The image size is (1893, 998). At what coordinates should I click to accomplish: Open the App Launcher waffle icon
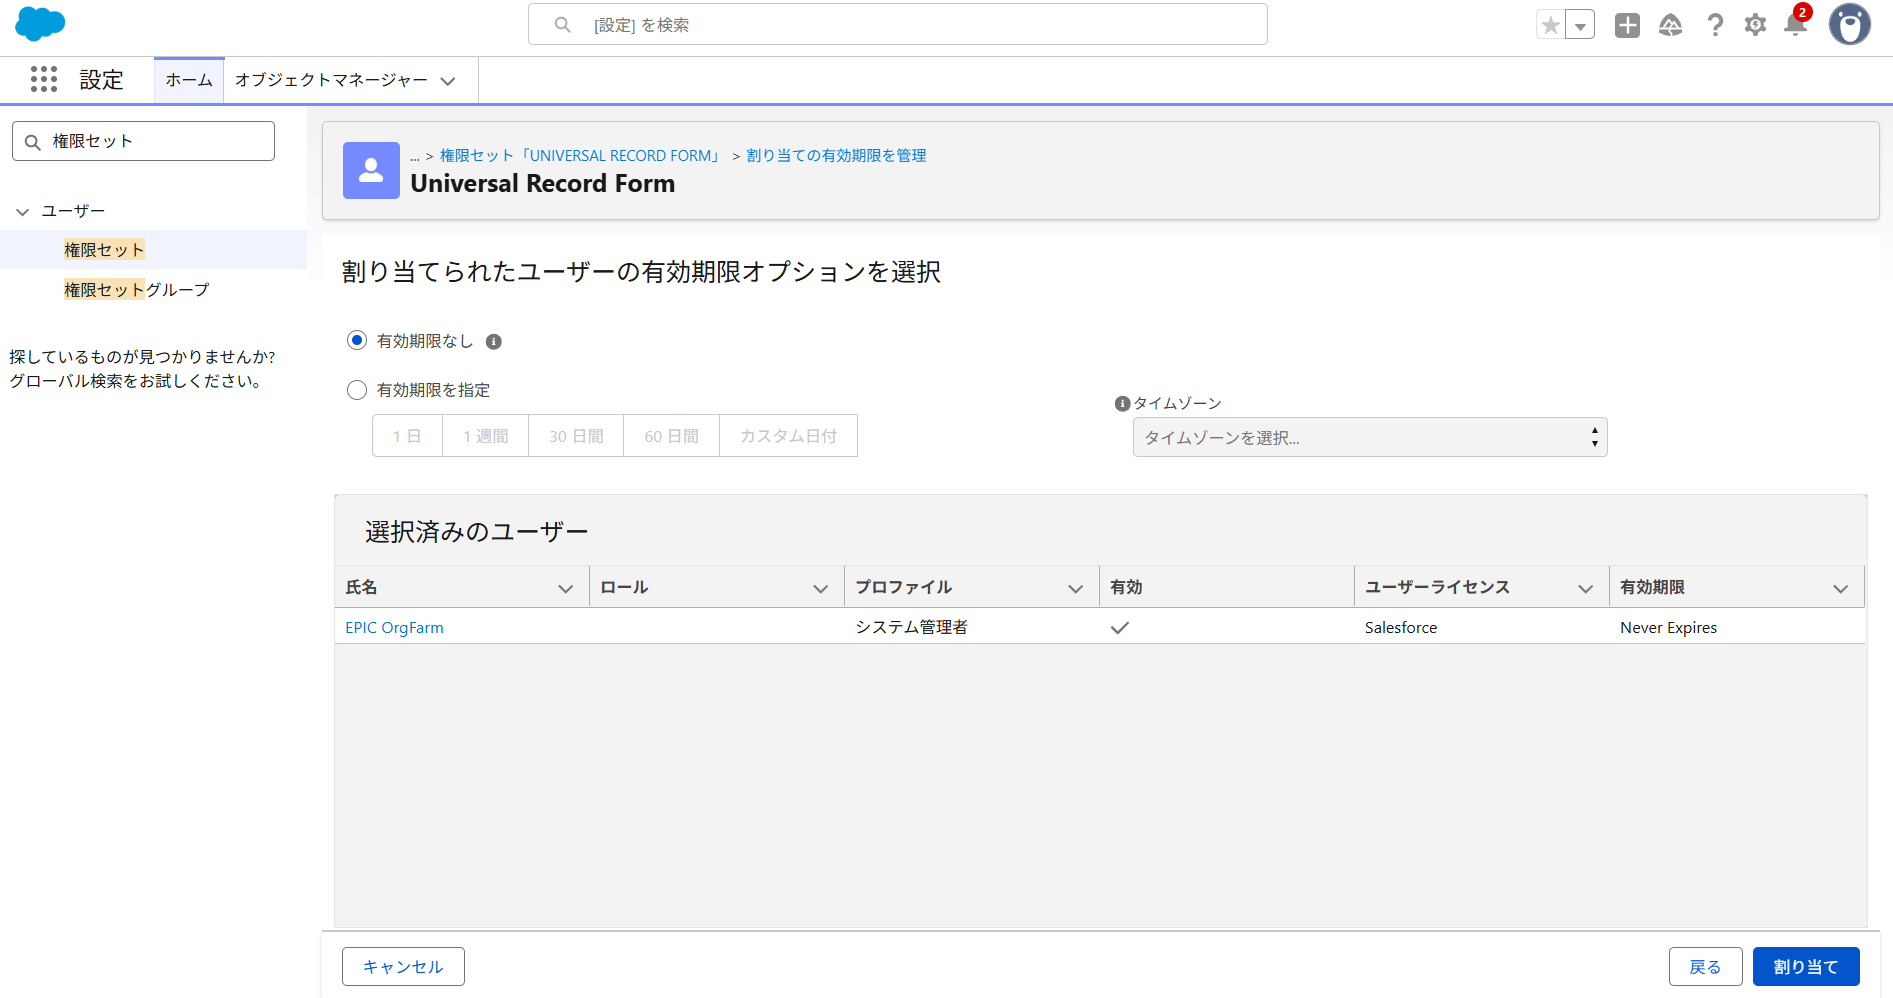click(44, 80)
